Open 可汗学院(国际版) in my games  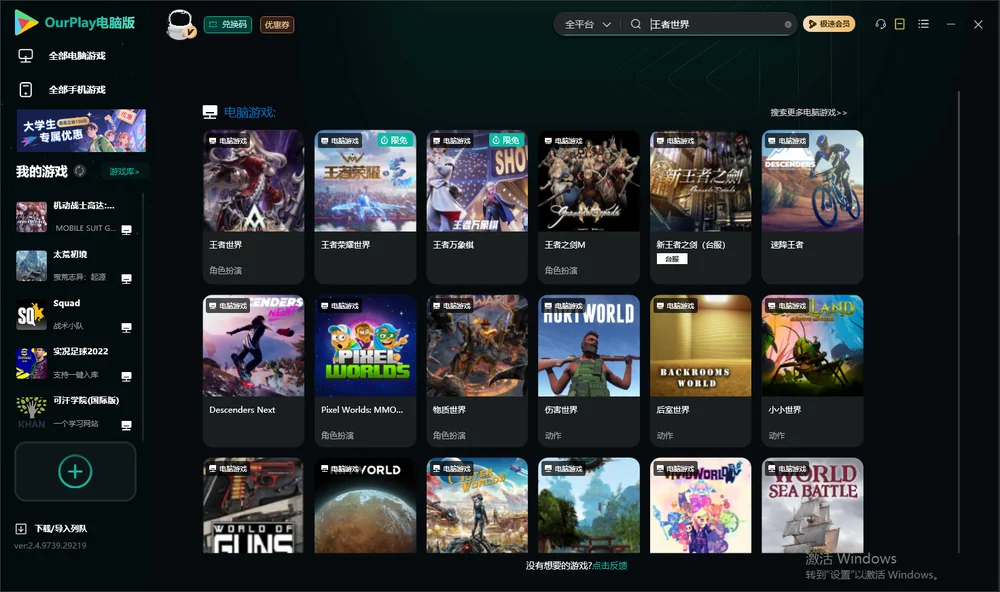point(75,411)
